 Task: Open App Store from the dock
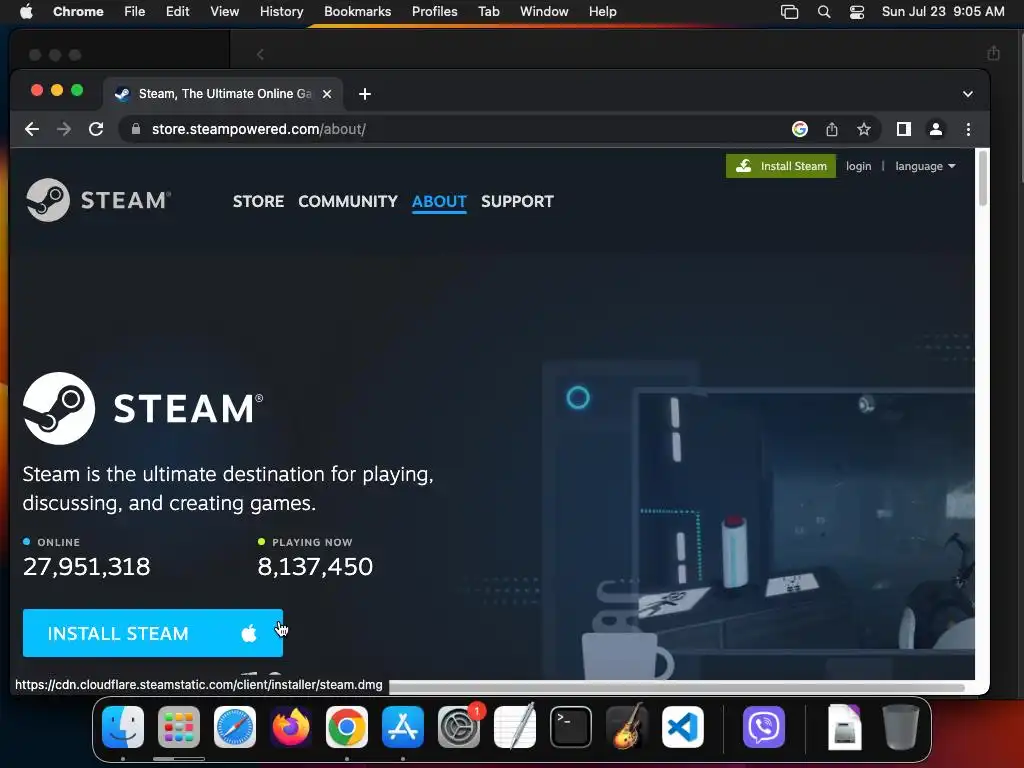click(x=403, y=727)
